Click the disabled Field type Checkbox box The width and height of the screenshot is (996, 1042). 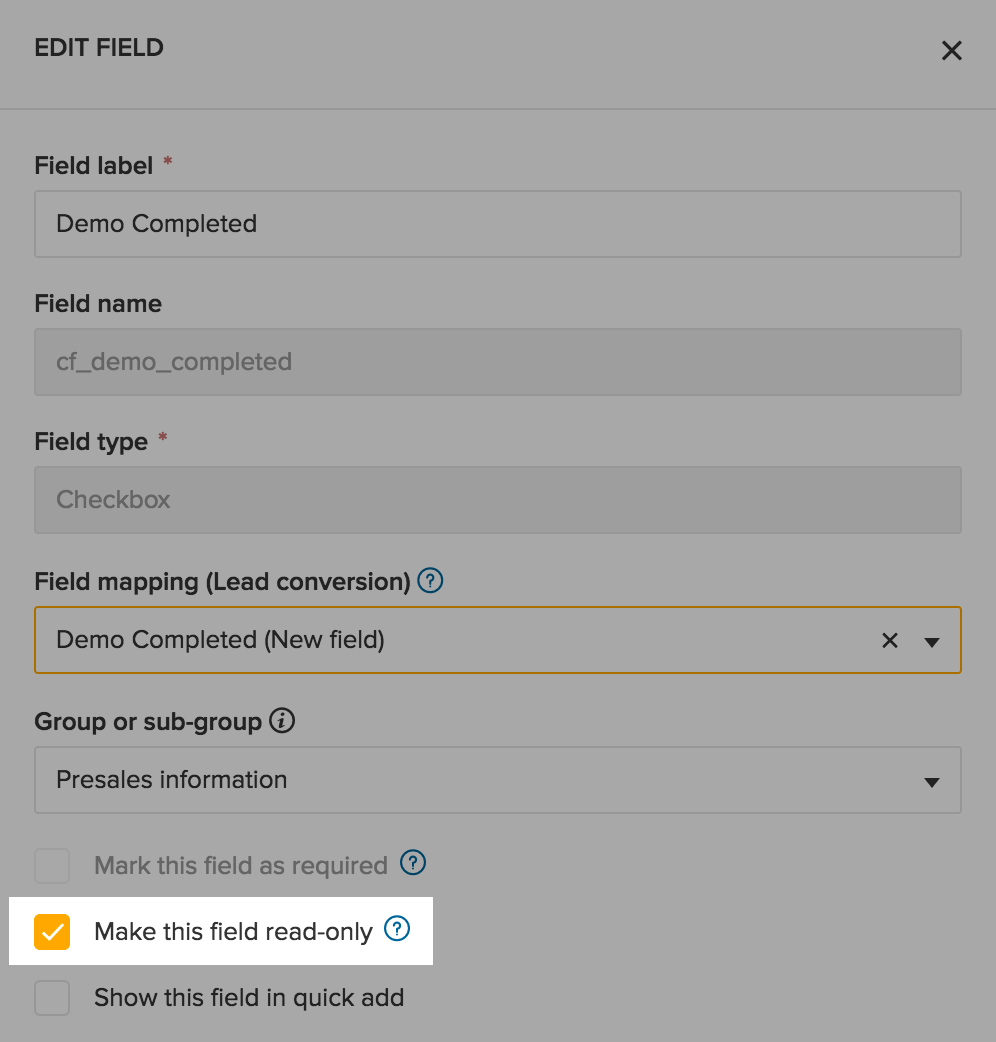(x=498, y=500)
